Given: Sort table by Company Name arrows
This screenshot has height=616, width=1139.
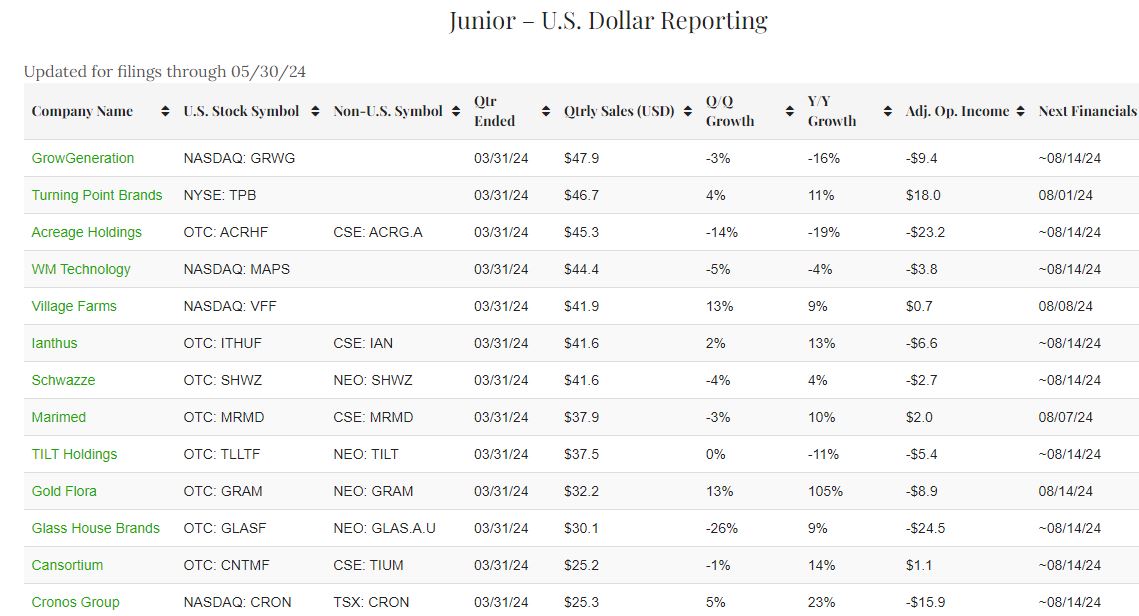Looking at the screenshot, I should pyautogui.click(x=165, y=112).
